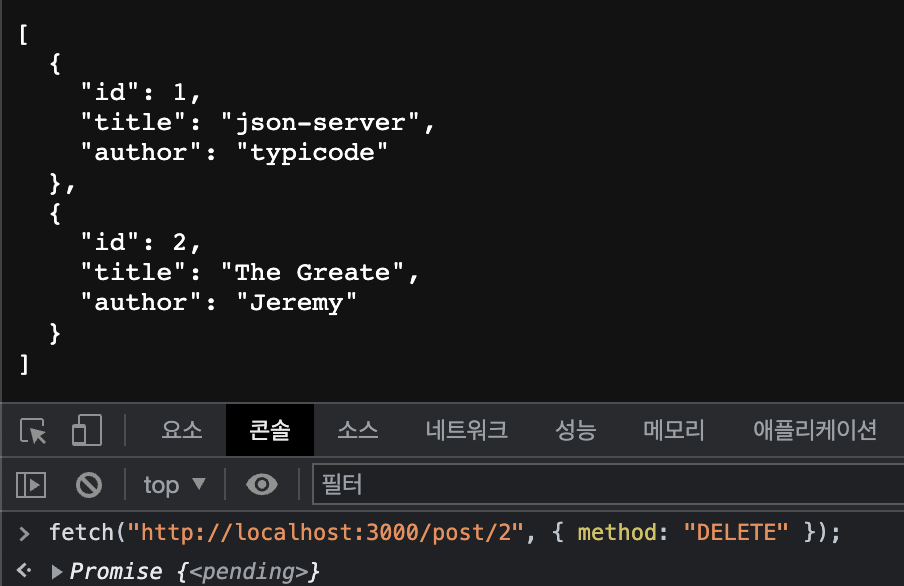This screenshot has width=904, height=586.
Task: Click the "id": 1 line
Action: point(140,92)
